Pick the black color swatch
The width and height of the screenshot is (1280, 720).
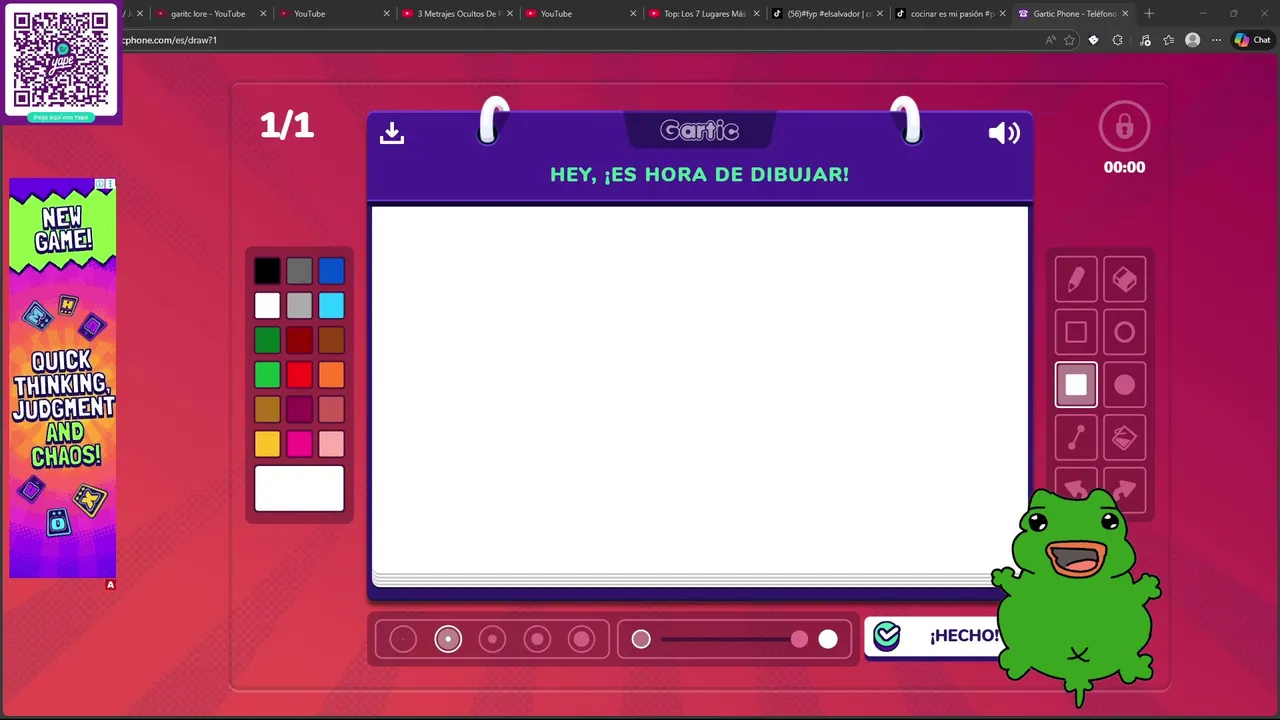pyautogui.click(x=267, y=271)
